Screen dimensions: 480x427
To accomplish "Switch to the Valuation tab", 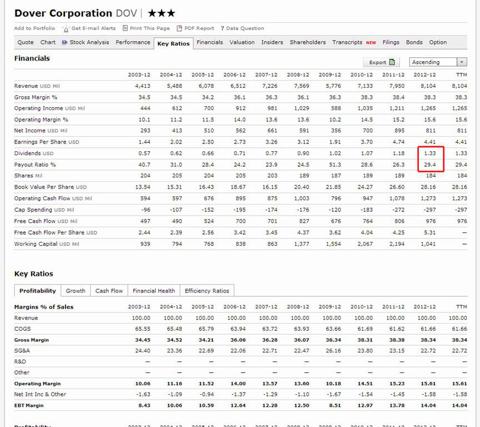I will coord(242,42).
